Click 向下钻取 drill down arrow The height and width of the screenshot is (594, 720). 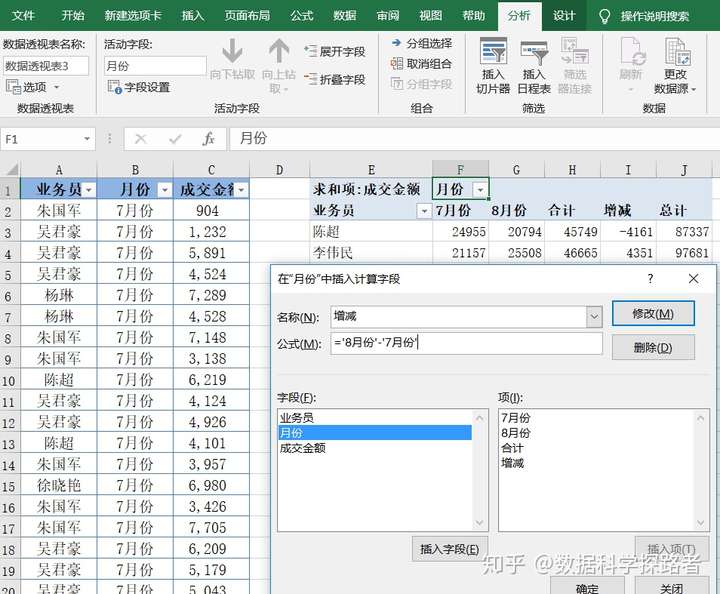[x=232, y=59]
